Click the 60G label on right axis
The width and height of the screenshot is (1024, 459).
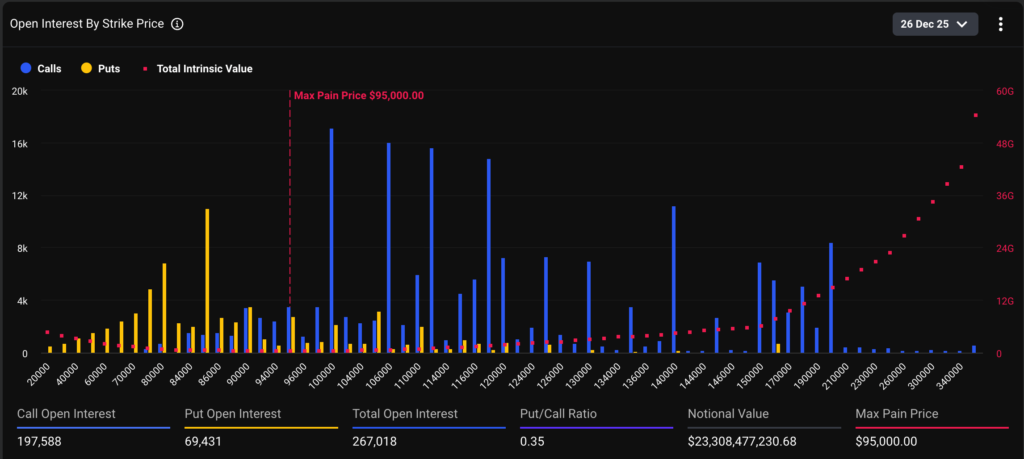[x=1002, y=91]
